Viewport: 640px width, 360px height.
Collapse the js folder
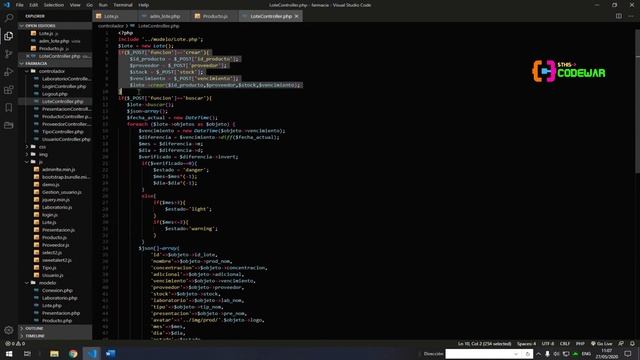pos(40,162)
